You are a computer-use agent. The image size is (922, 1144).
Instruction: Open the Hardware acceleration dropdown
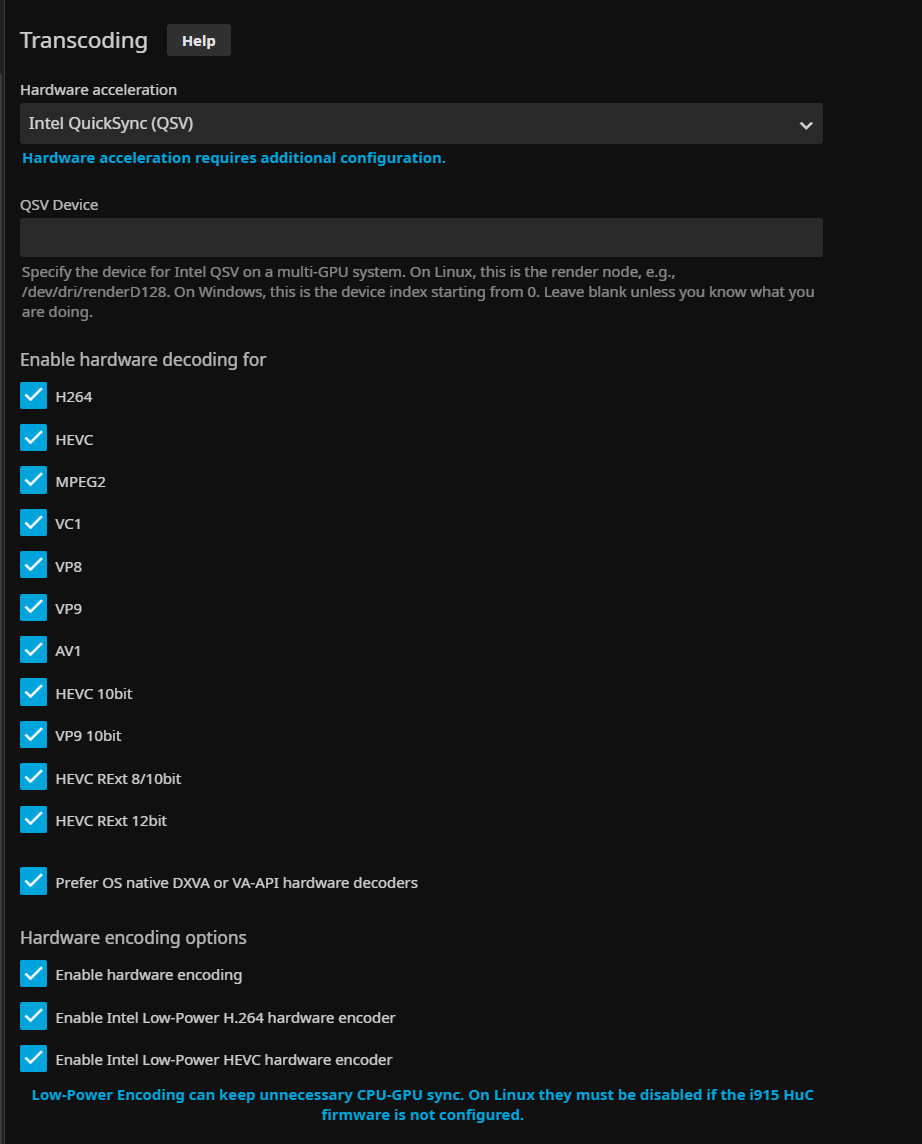[420, 124]
